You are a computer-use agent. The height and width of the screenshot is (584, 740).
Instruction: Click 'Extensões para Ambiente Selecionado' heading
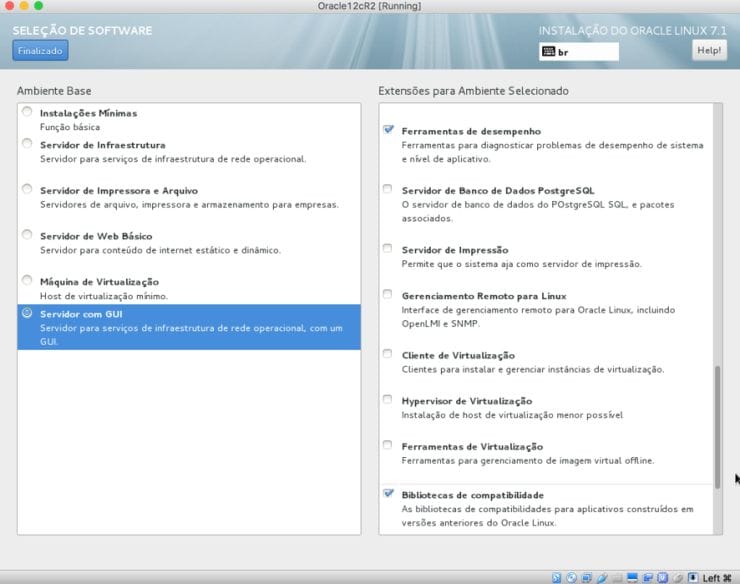473,91
